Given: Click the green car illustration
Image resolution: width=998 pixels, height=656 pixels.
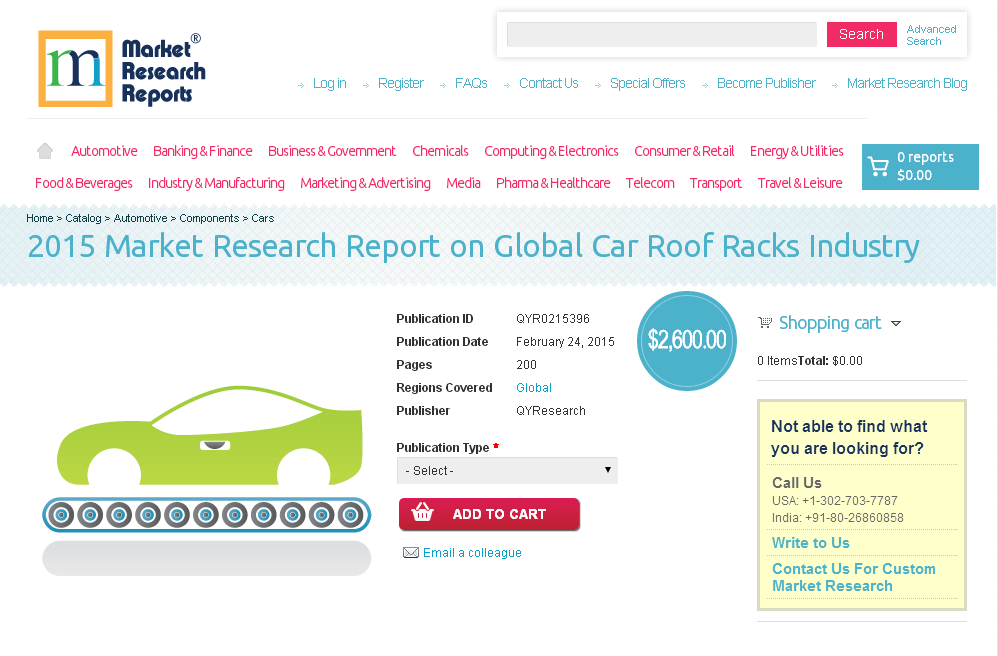Looking at the screenshot, I should point(210,440).
